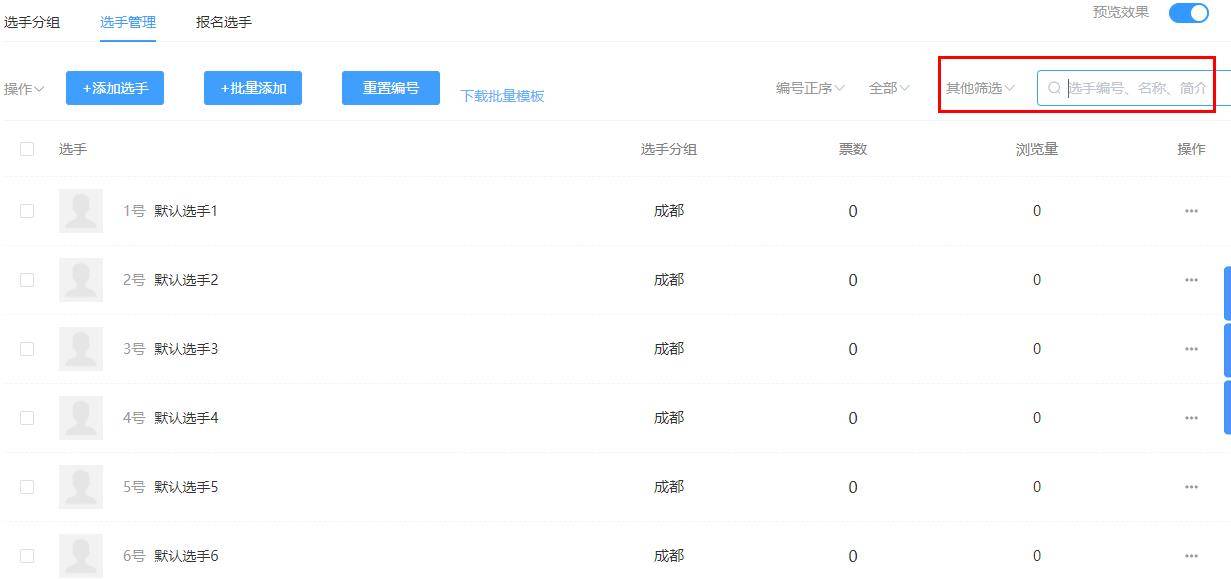
Task: Click 成都 group cell of 默认选手3
Action: [669, 349]
